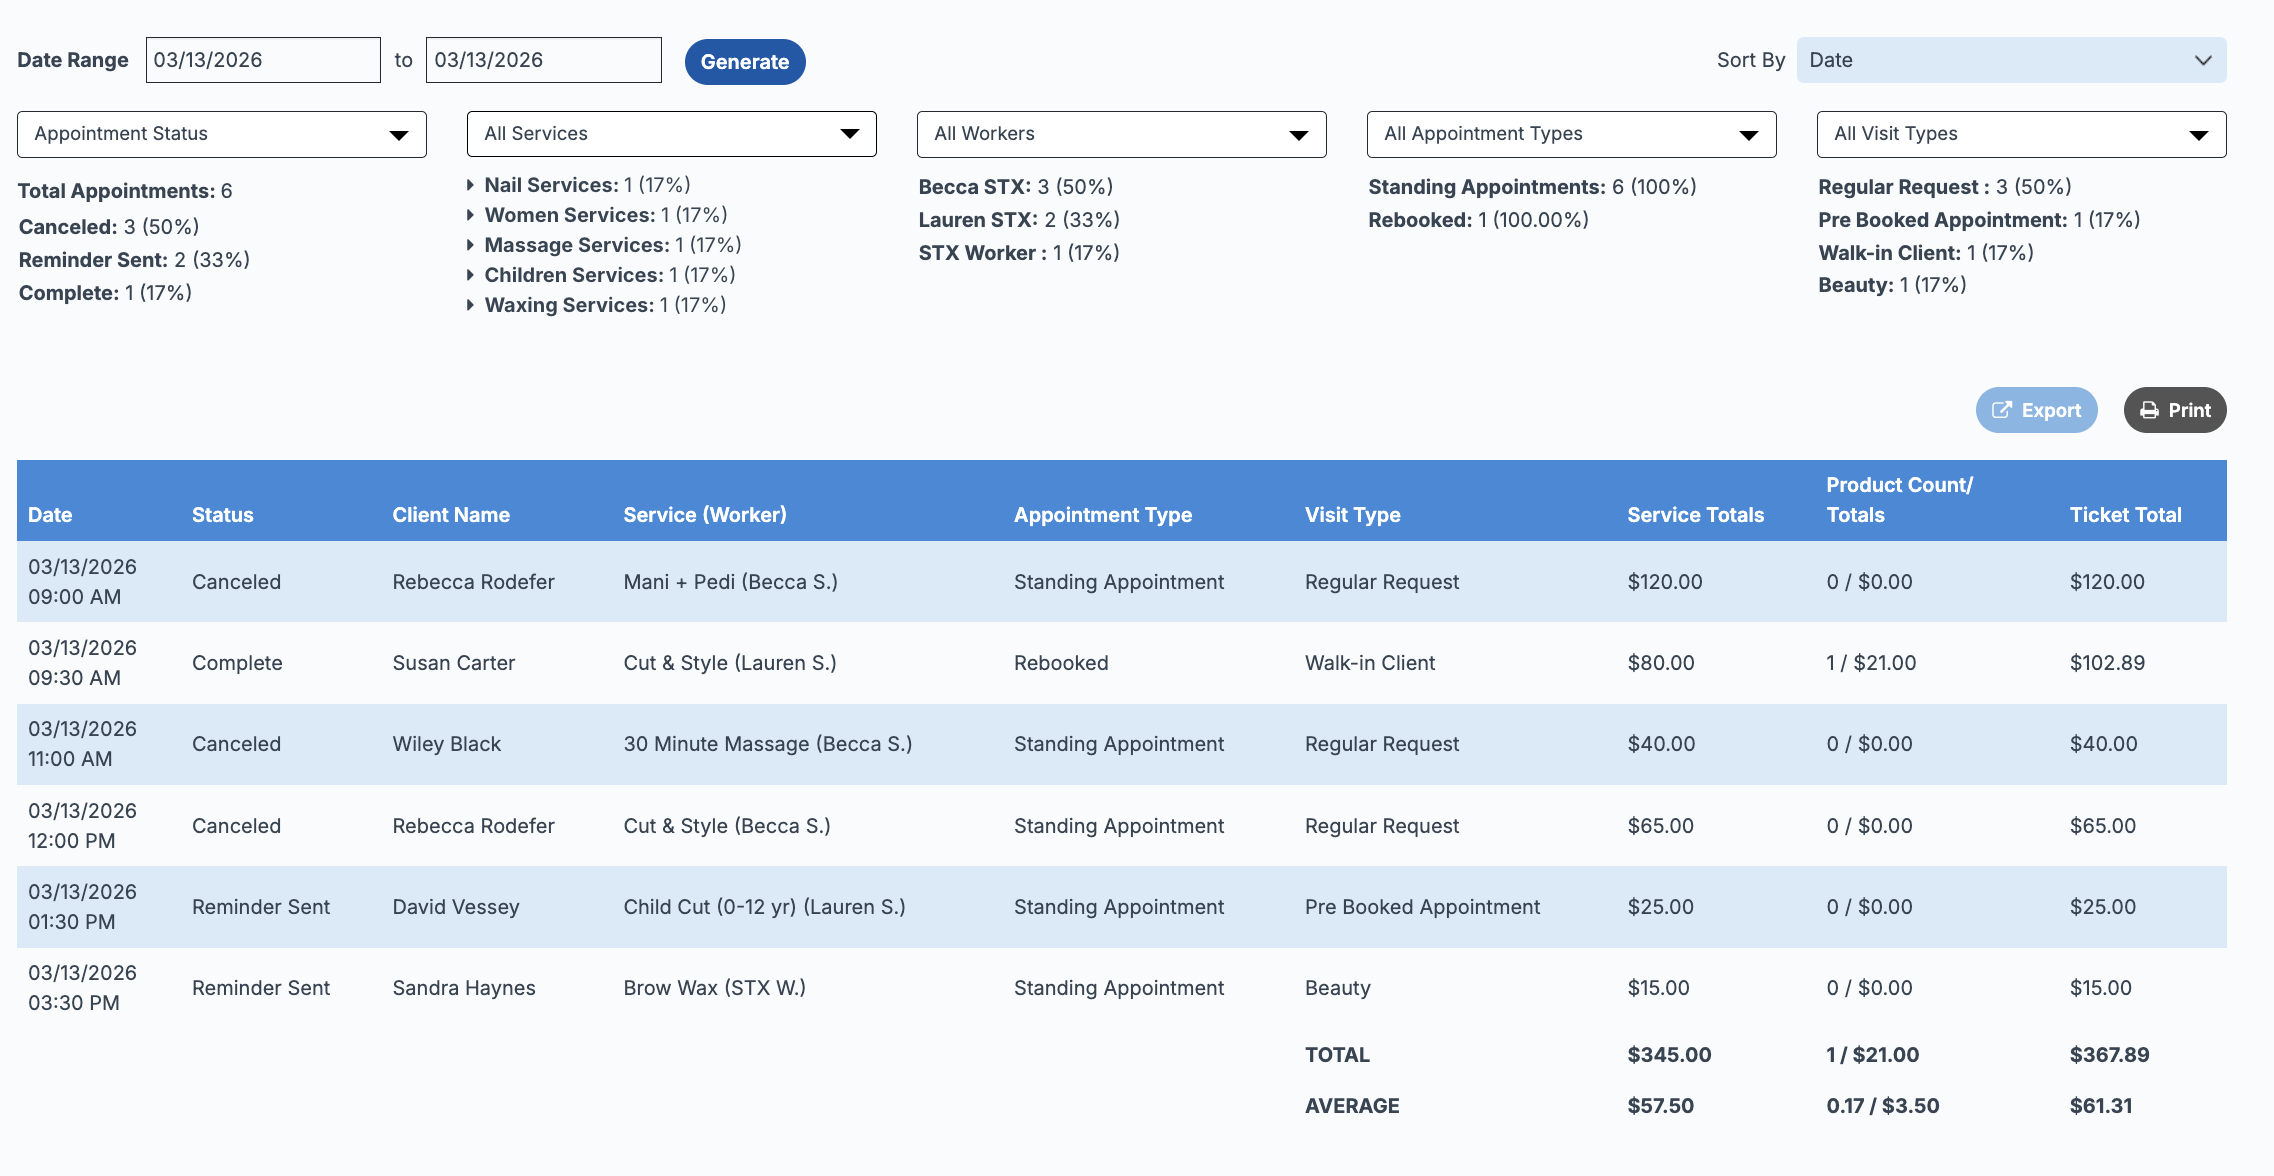Expand Children Services breakdown arrow
The height and width of the screenshot is (1176, 2274).
pyautogui.click(x=470, y=275)
